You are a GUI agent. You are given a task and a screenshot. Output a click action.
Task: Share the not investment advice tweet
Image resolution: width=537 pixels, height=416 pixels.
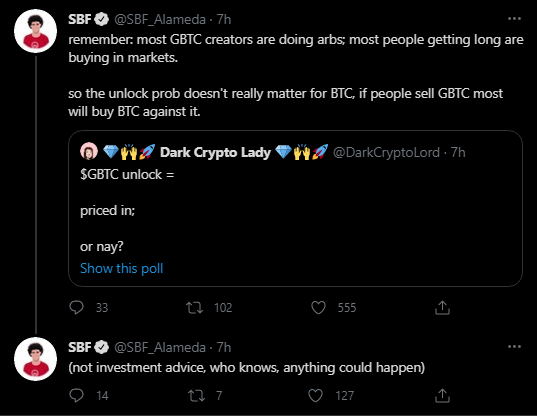click(442, 395)
